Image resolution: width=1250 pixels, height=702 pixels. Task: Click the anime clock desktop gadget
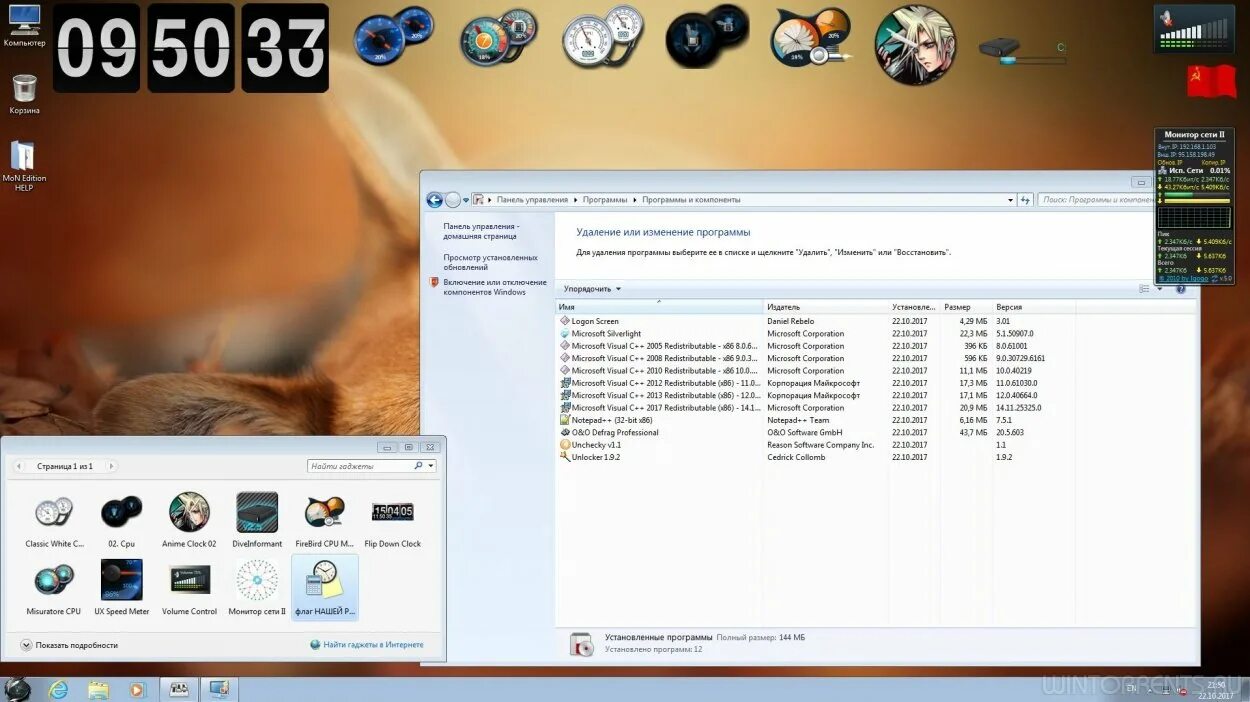coord(915,45)
